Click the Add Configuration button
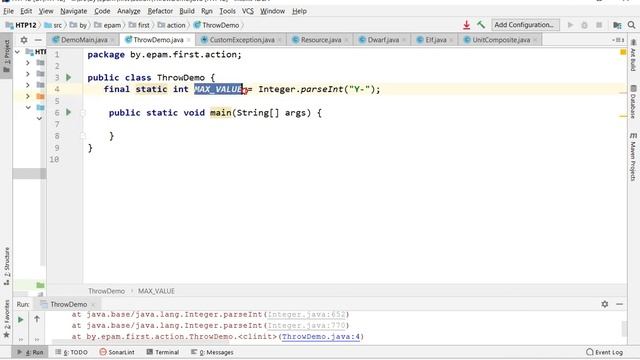 pos(525,25)
